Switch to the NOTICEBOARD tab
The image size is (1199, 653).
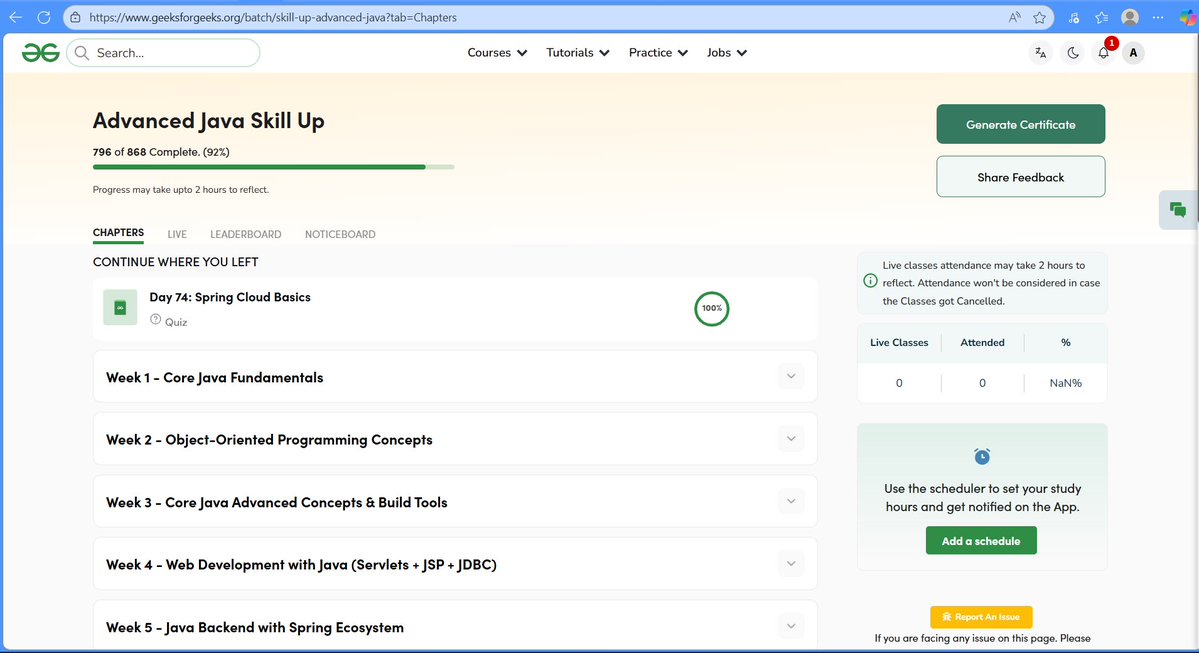(340, 234)
